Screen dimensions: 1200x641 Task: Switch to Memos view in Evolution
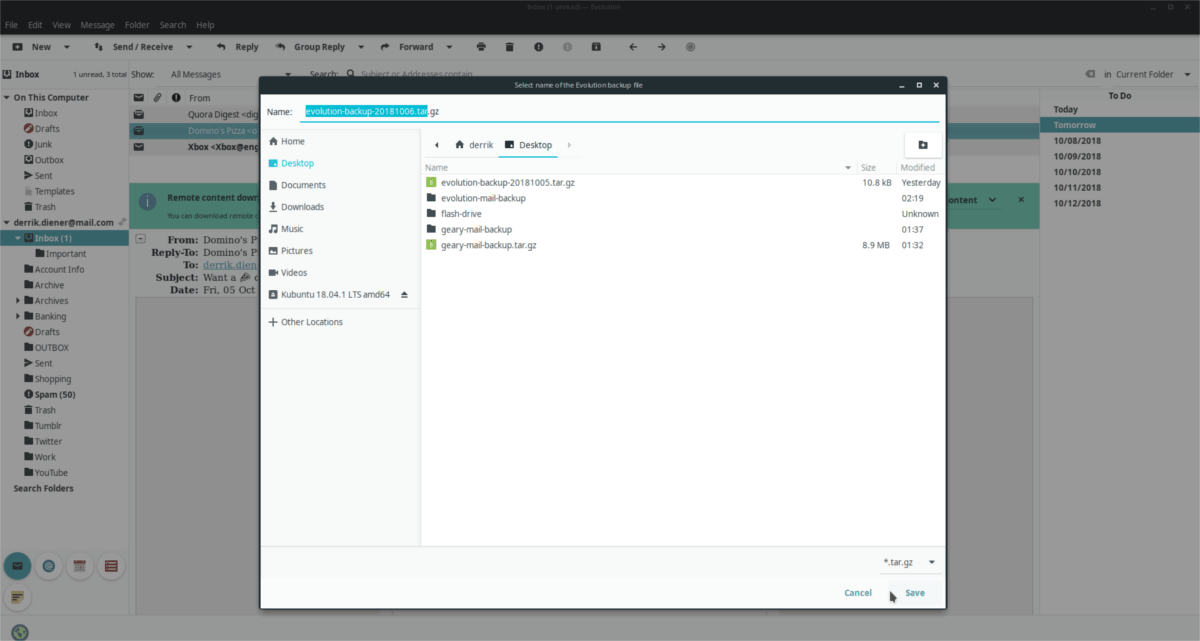coord(17,598)
